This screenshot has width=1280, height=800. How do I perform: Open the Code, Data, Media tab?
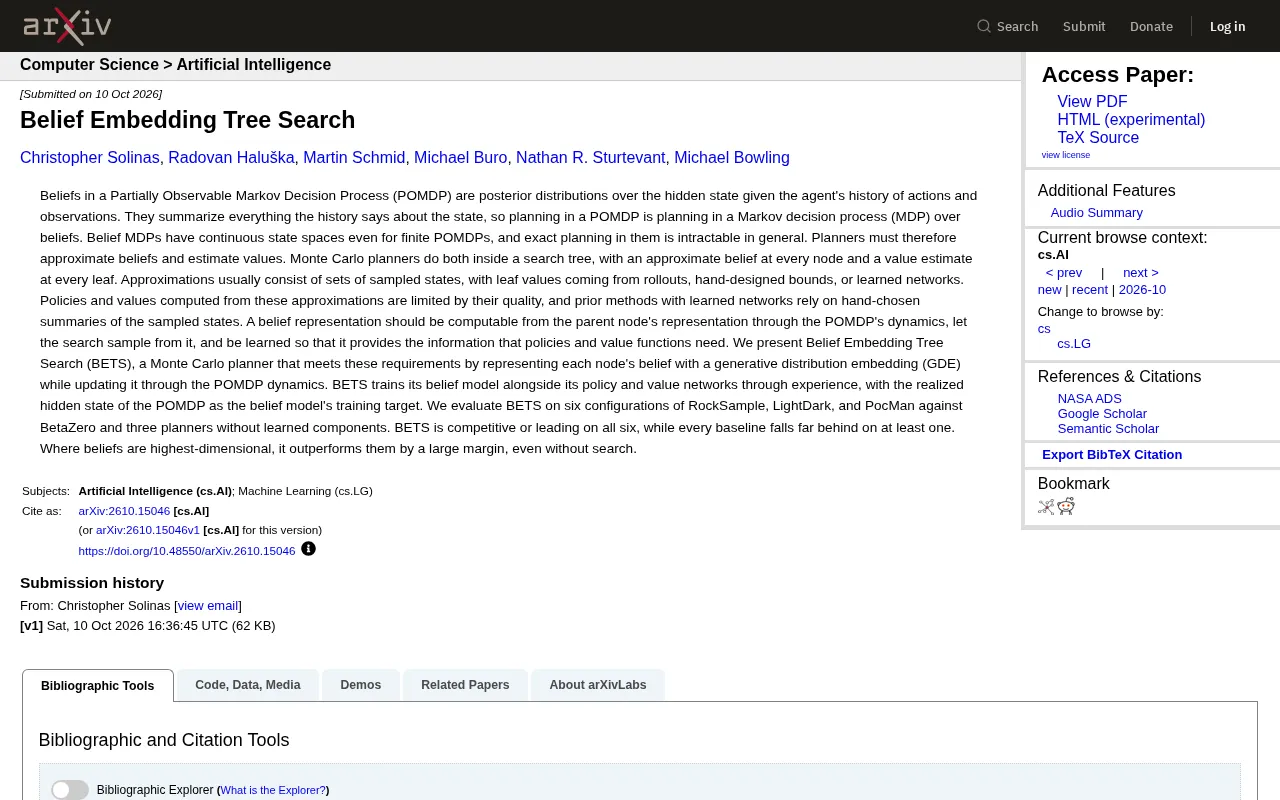pyautogui.click(x=248, y=685)
